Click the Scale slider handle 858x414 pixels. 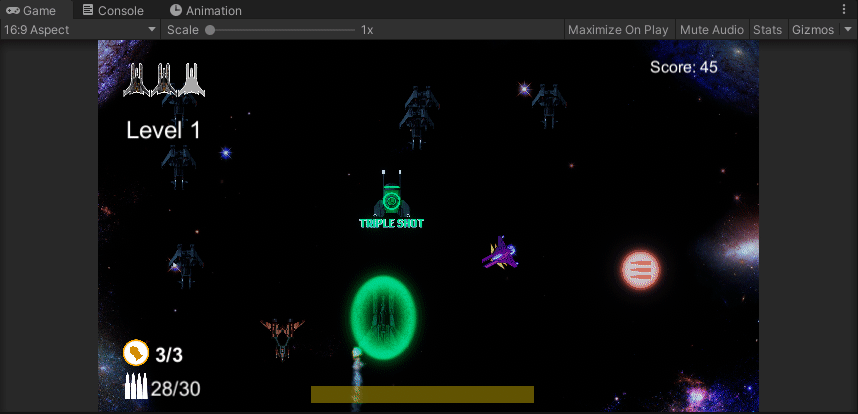(x=210, y=30)
